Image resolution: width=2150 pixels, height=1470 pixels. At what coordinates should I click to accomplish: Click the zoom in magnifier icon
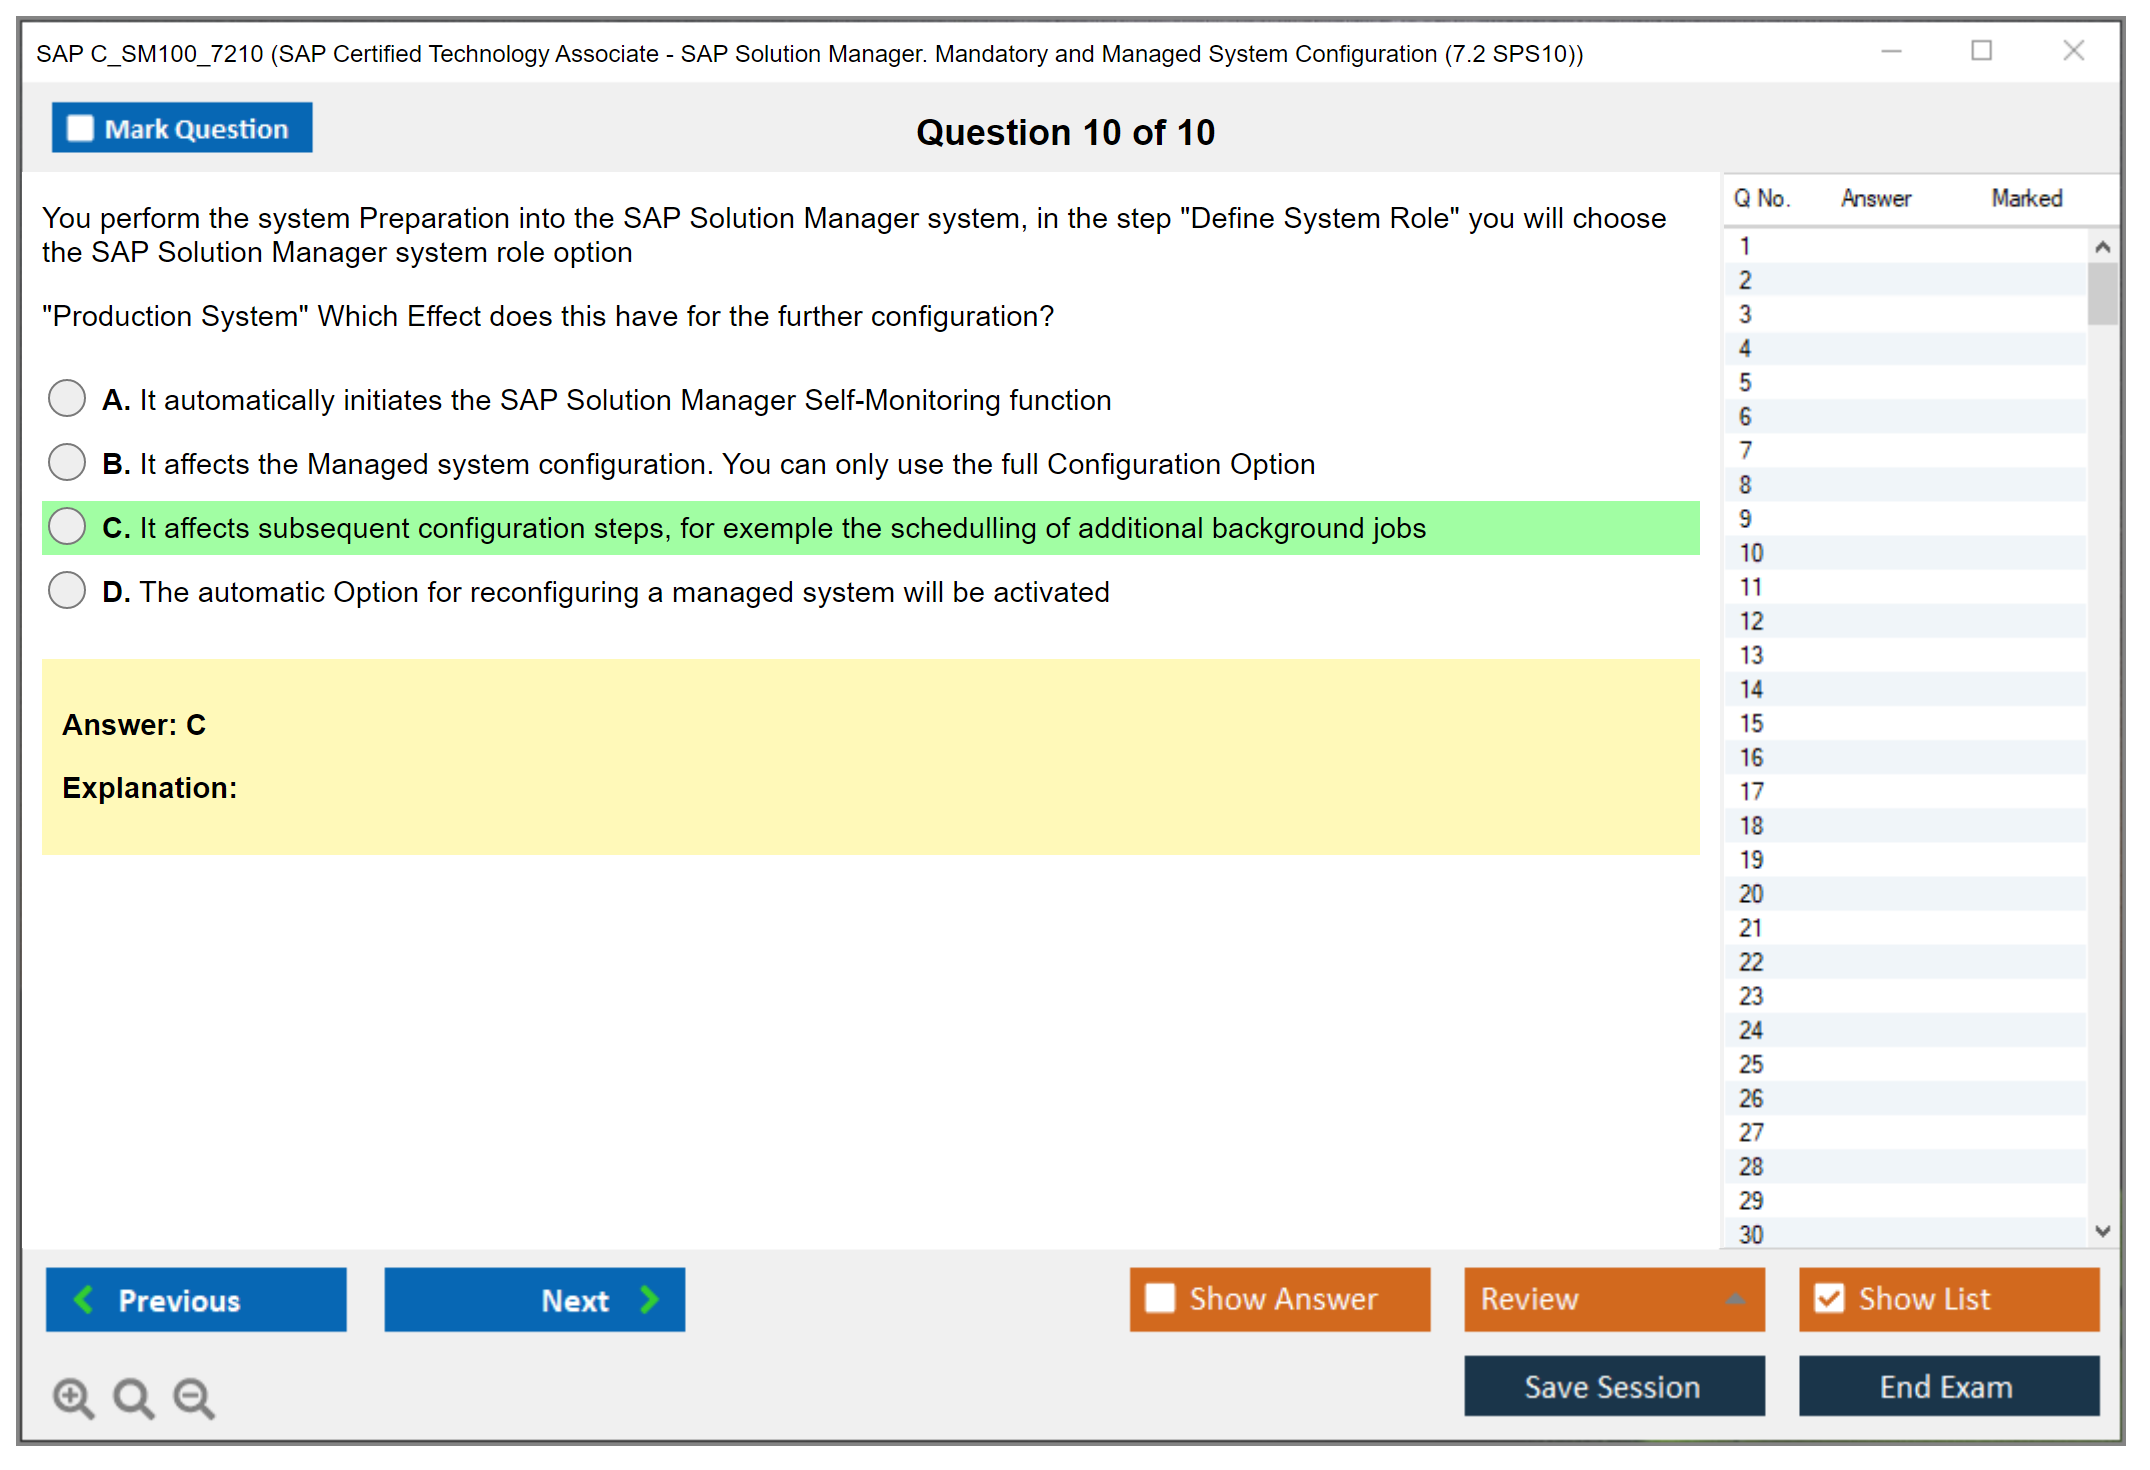72,1397
